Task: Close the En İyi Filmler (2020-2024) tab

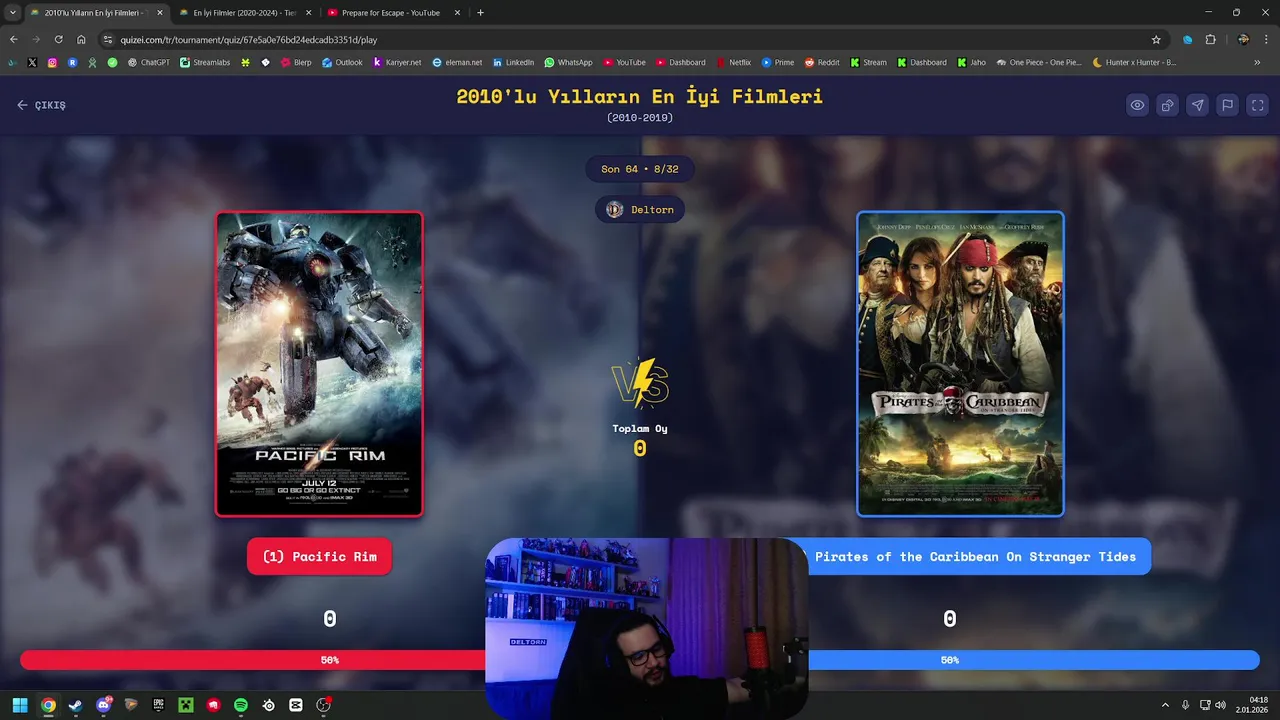Action: [308, 13]
